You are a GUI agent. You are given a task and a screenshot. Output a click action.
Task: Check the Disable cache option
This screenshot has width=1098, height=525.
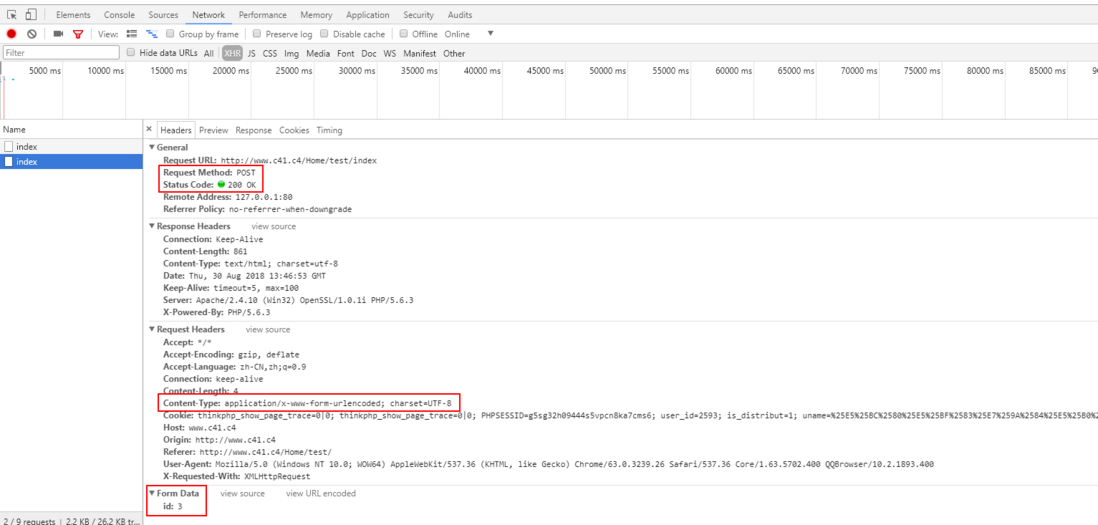pos(324,34)
